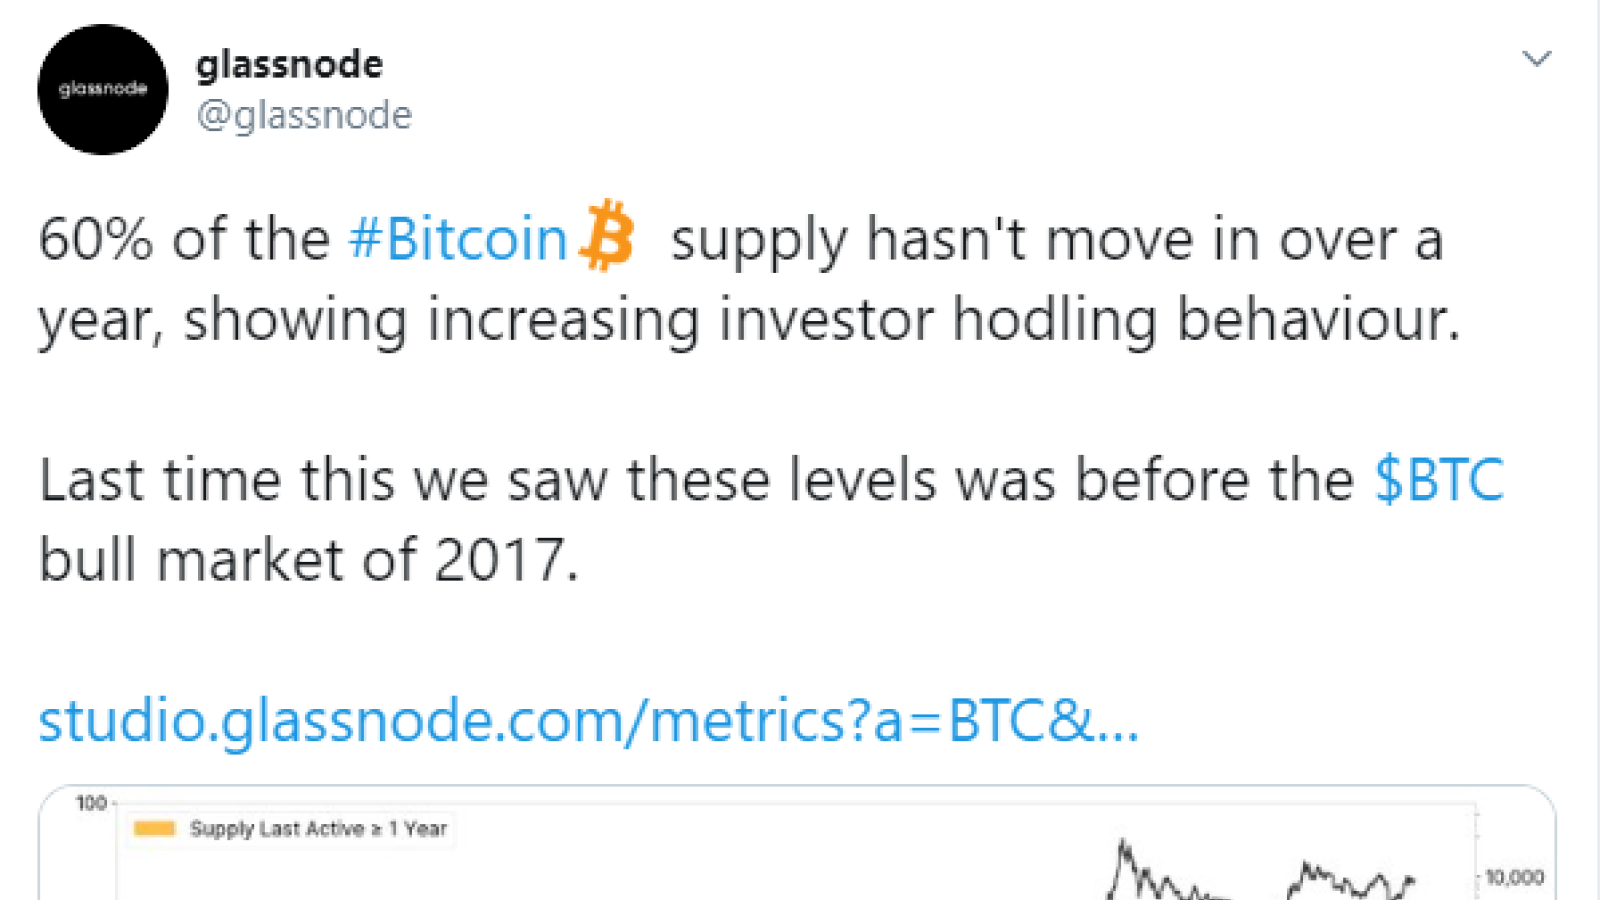Click the orange Bitcoin emoji icon
Image resolution: width=1600 pixels, height=900 pixels.
click(x=607, y=236)
